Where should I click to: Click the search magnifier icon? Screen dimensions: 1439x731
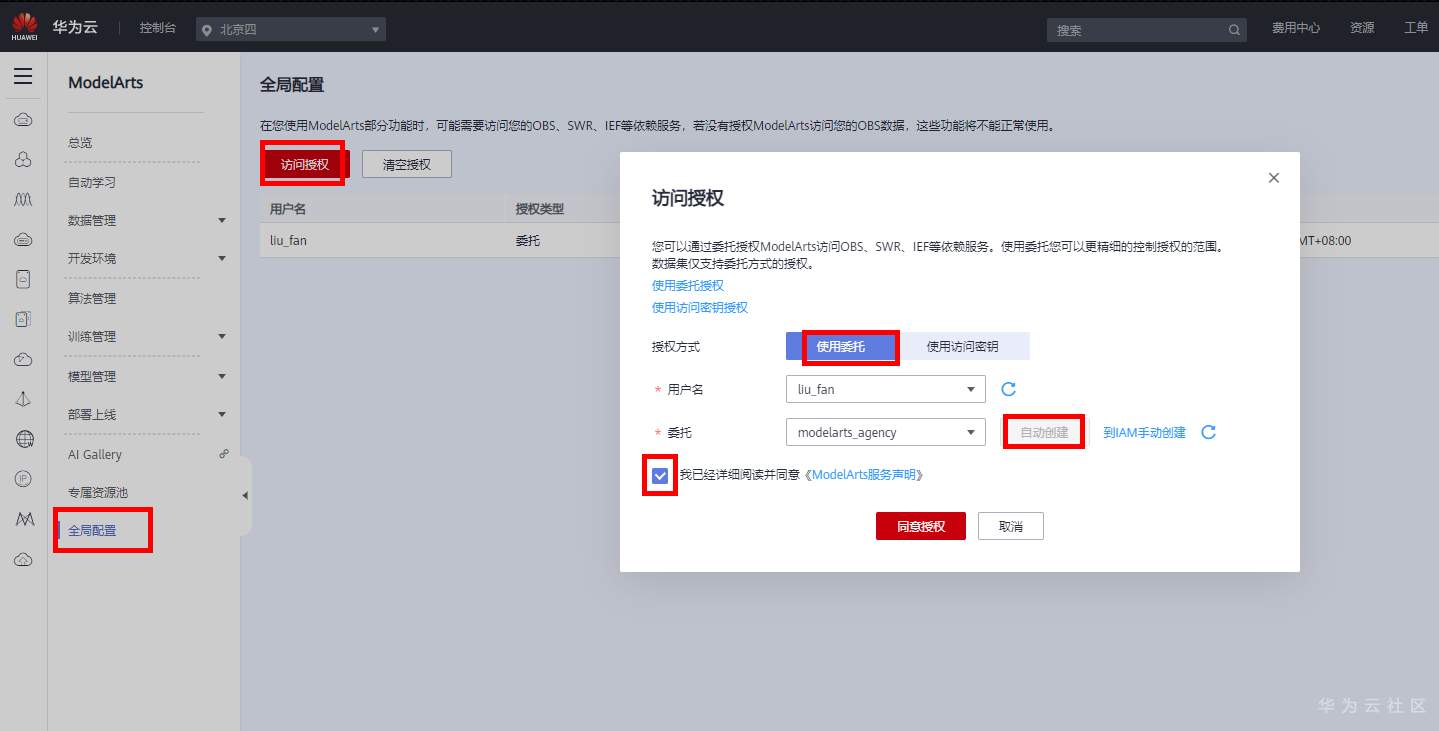coord(1235,30)
